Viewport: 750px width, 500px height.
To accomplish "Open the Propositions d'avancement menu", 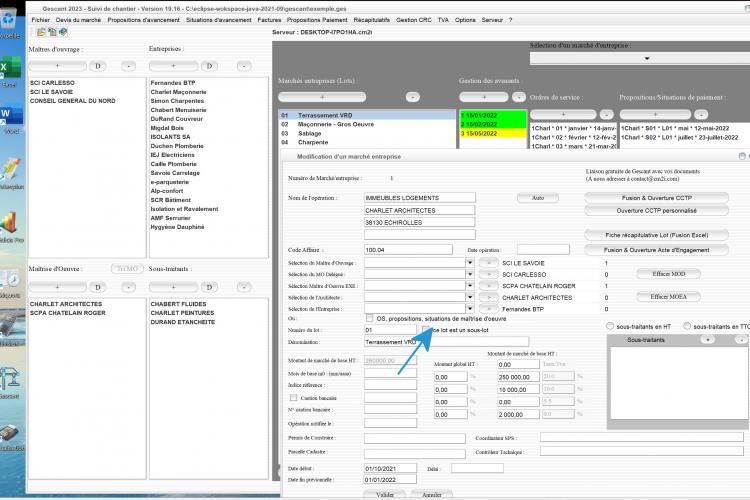I will coord(143,20).
